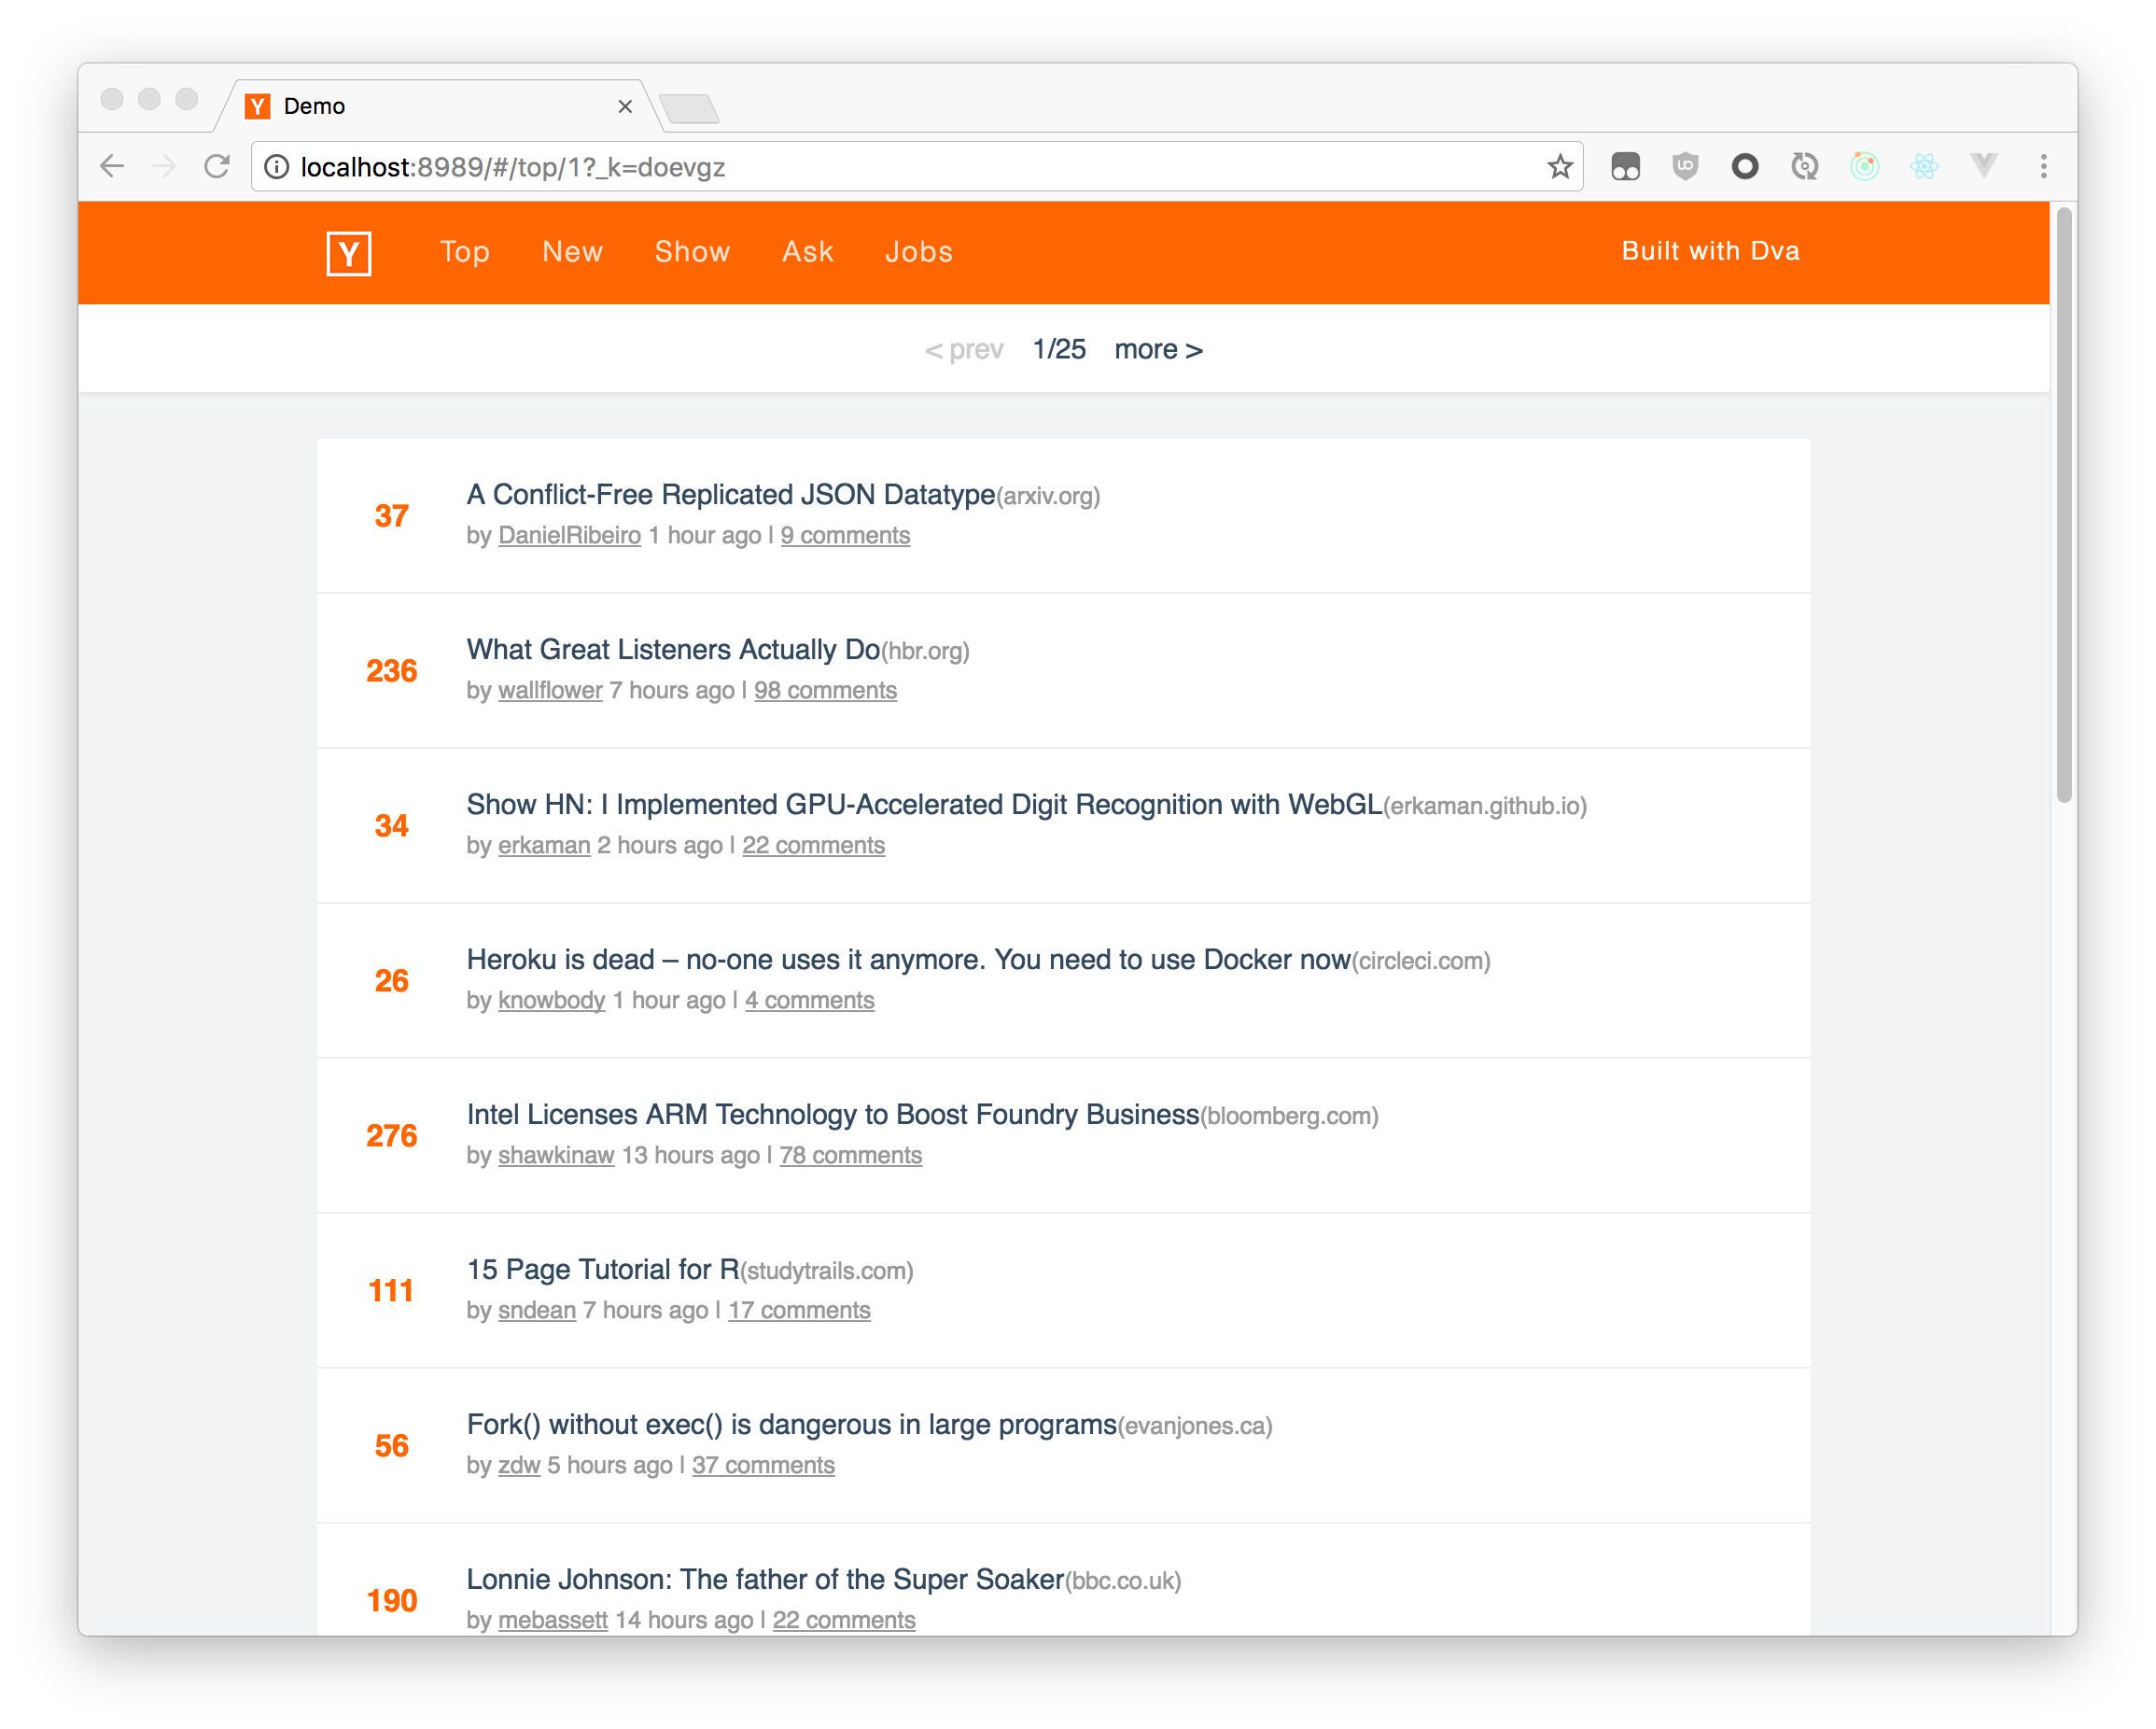View user shawkinaw profile
2156x1729 pixels.
pos(556,1156)
